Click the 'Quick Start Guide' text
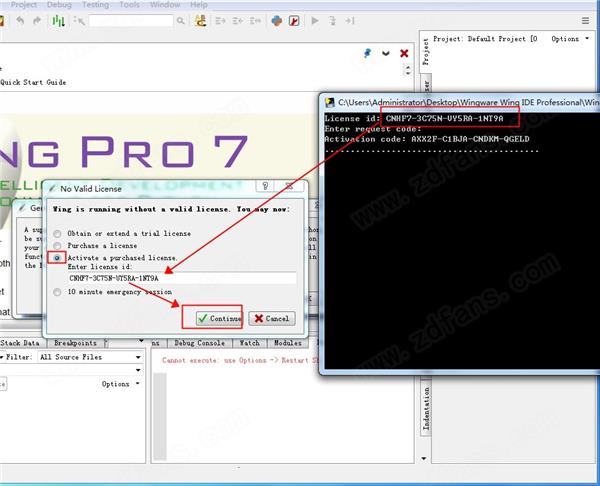Screen dimensions: 600x486 pyautogui.click(x=33, y=82)
